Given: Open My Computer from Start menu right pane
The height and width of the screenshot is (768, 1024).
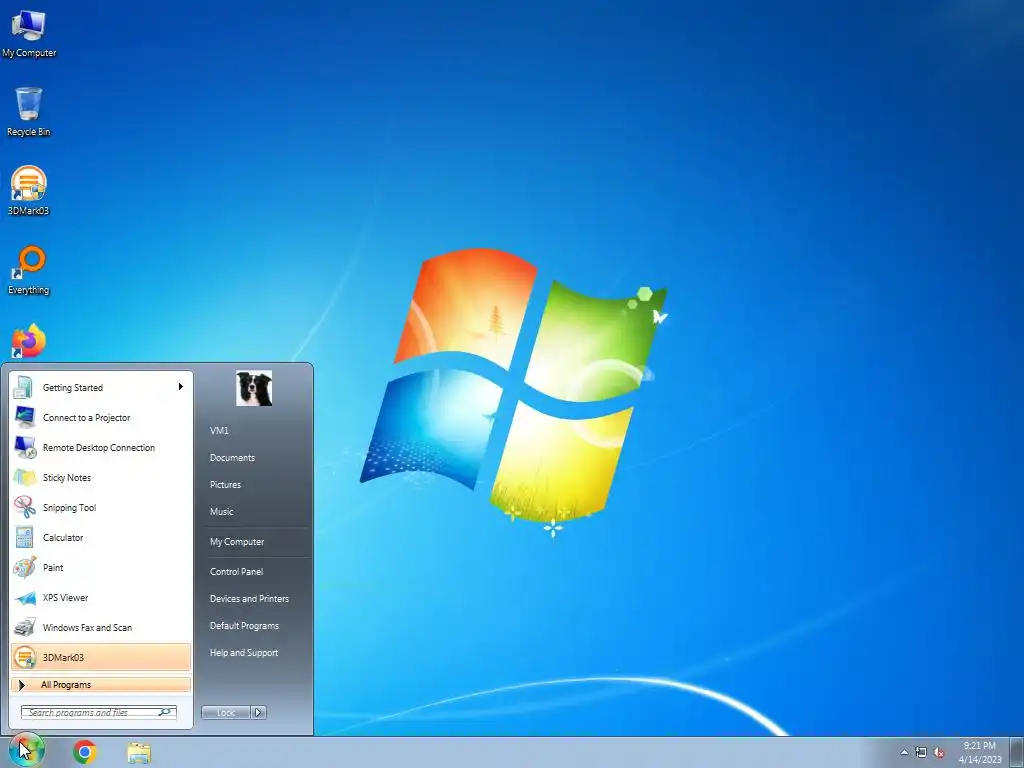Looking at the screenshot, I should click(x=237, y=541).
